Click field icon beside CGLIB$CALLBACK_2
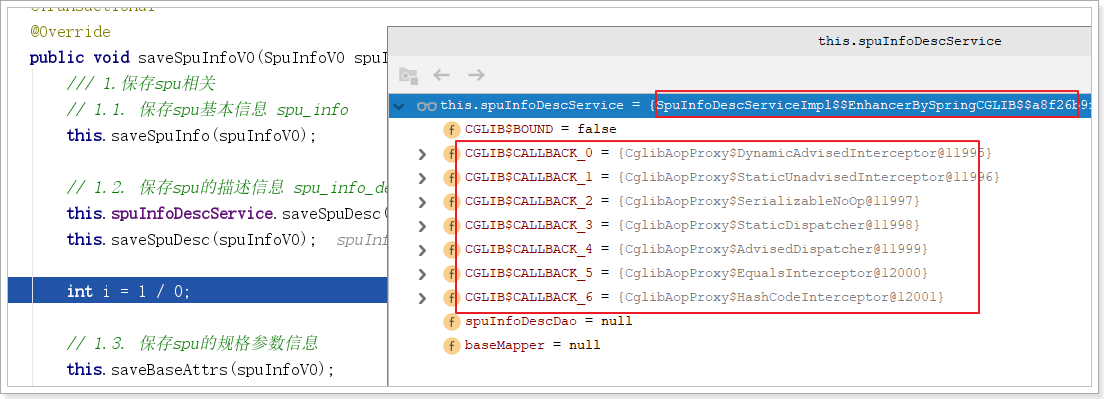Viewport: 1104px width, 399px height. (x=451, y=202)
